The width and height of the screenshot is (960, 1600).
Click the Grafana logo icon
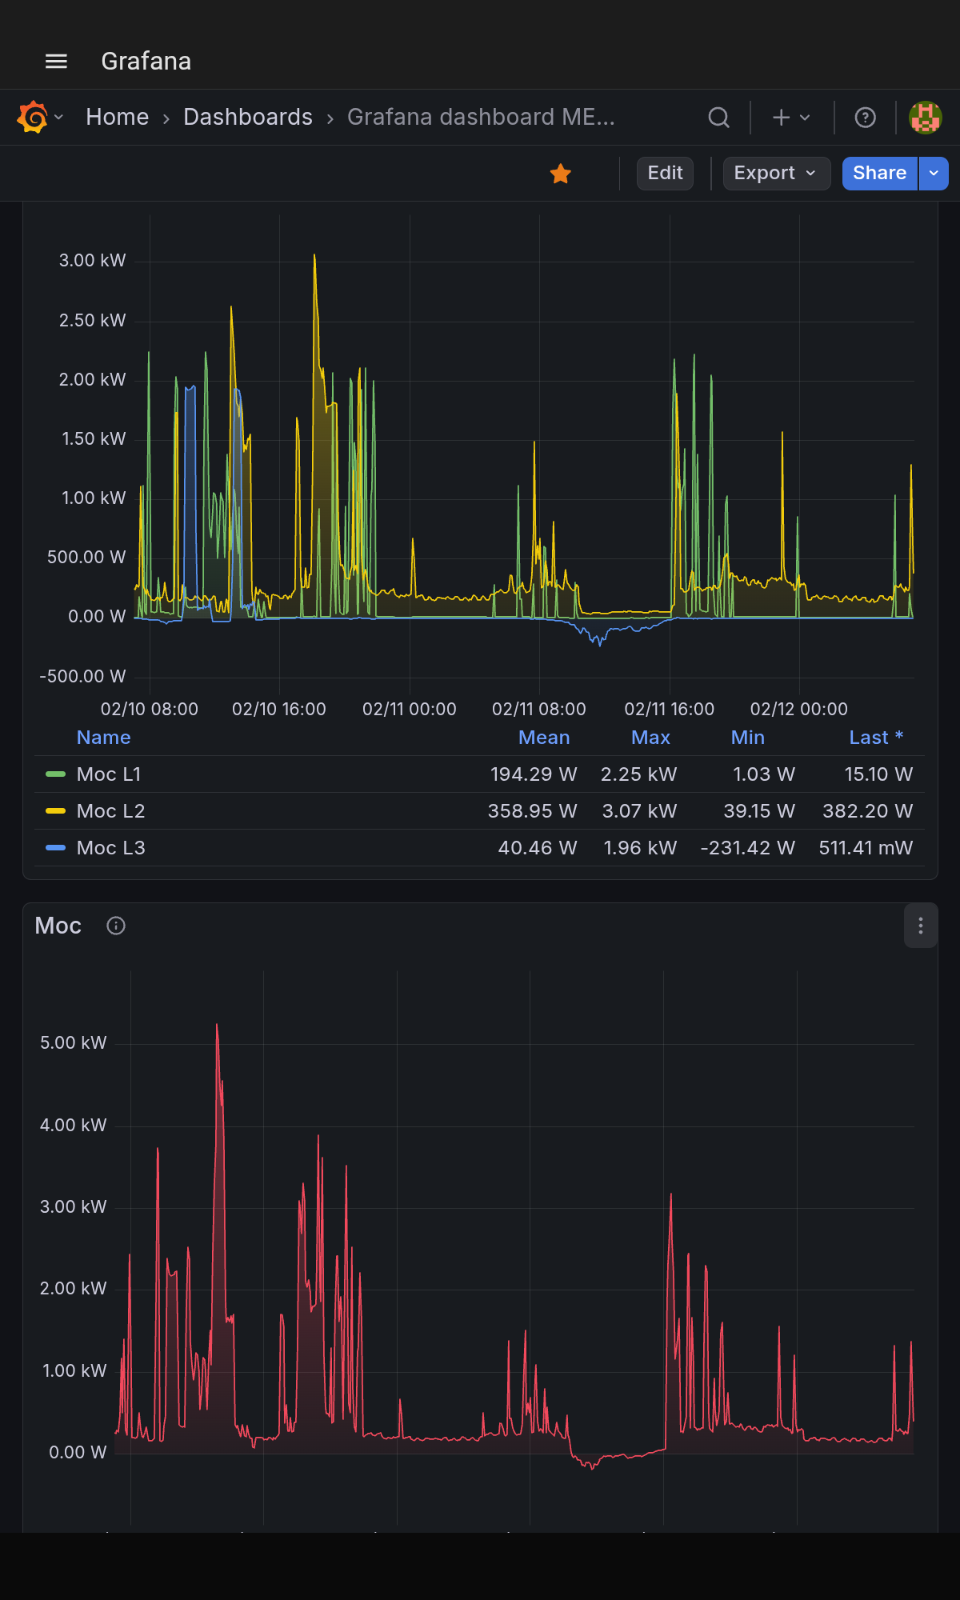[x=33, y=117]
